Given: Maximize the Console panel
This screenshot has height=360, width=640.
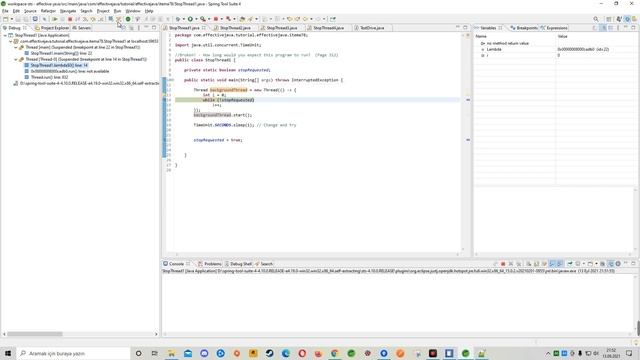Looking at the screenshot, I should (x=633, y=264).
